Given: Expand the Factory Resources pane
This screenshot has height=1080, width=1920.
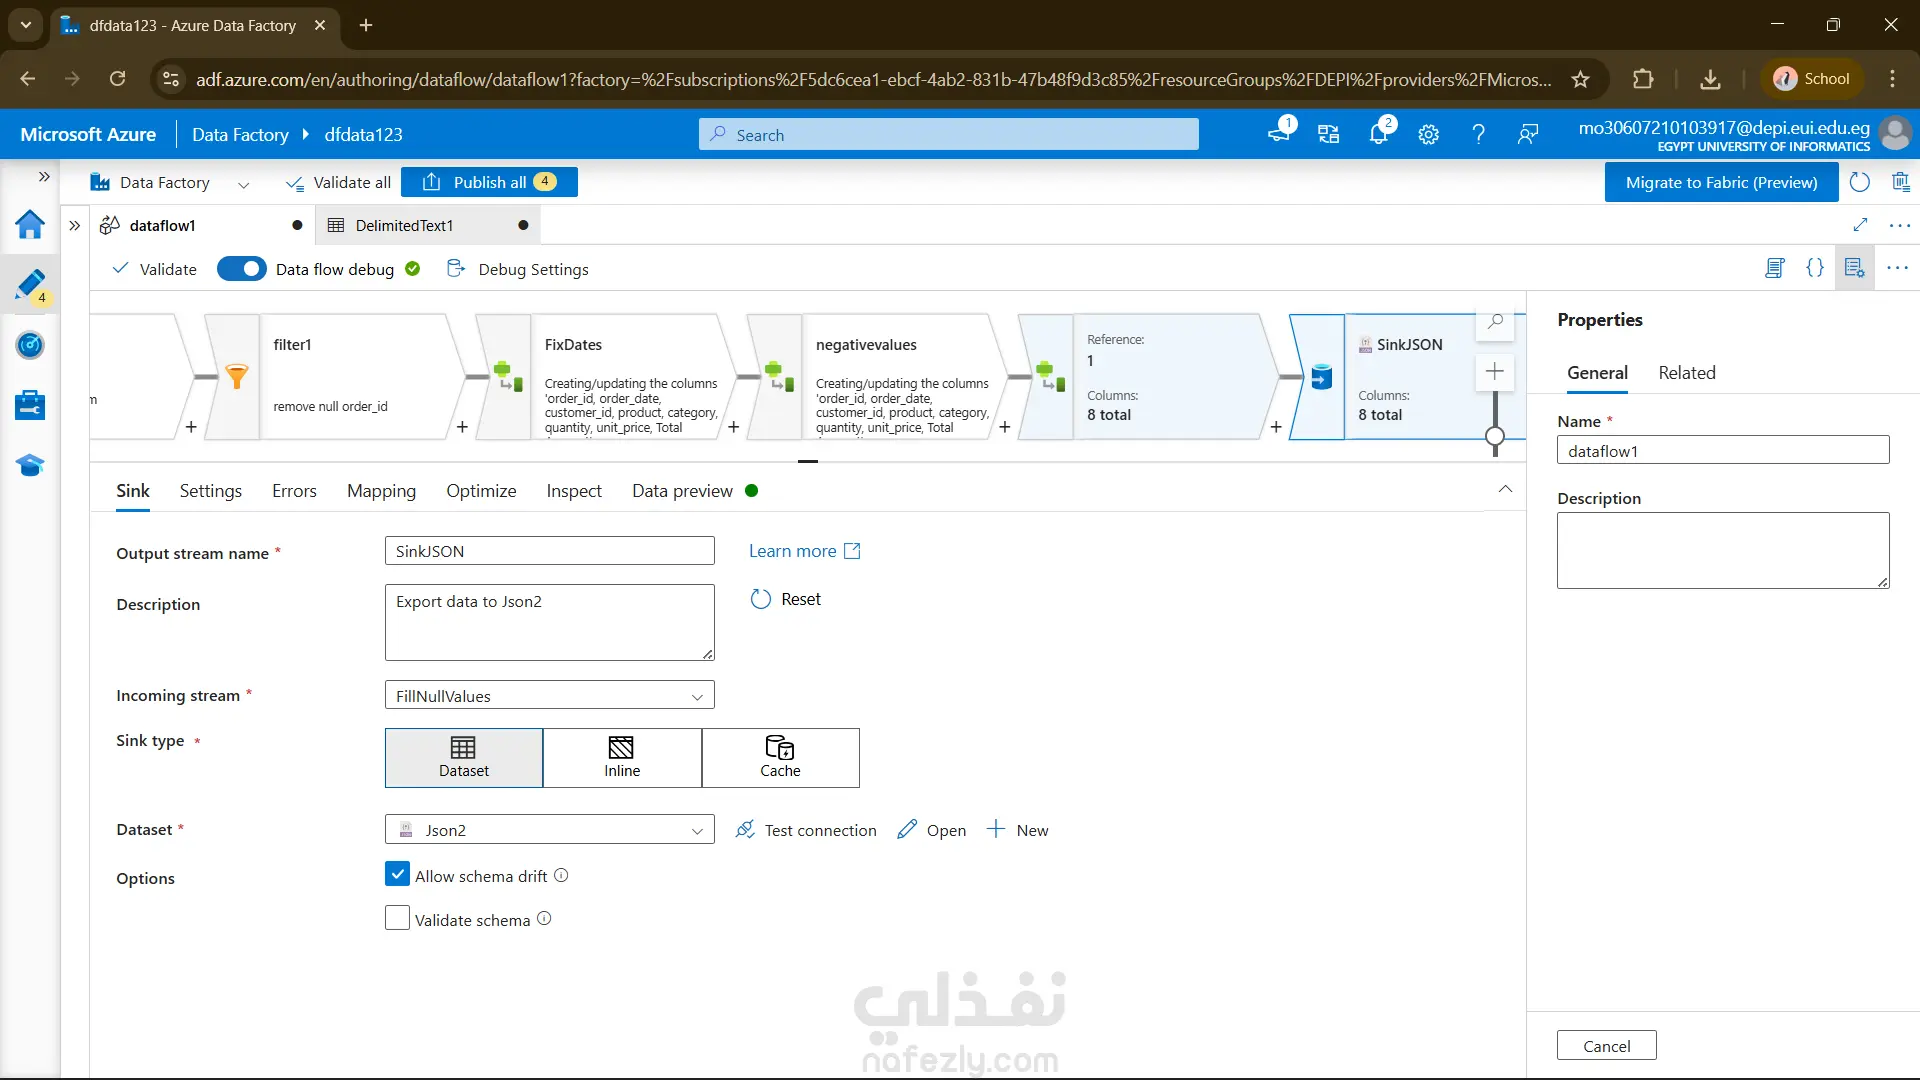Looking at the screenshot, I should 75,225.
